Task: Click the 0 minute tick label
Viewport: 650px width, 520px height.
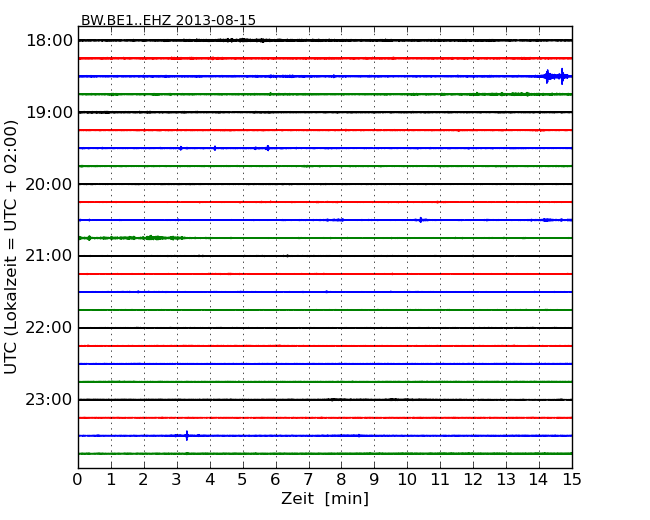Action: pyautogui.click(x=78, y=479)
